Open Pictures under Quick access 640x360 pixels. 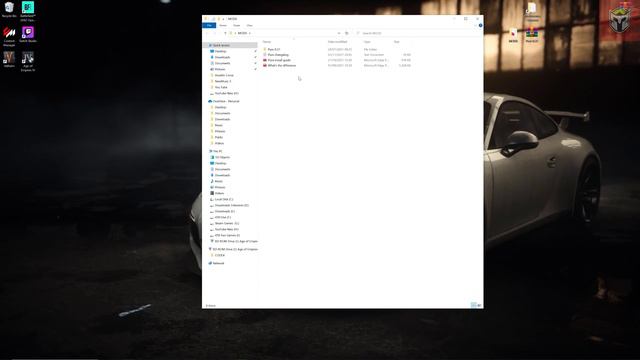click(x=220, y=69)
